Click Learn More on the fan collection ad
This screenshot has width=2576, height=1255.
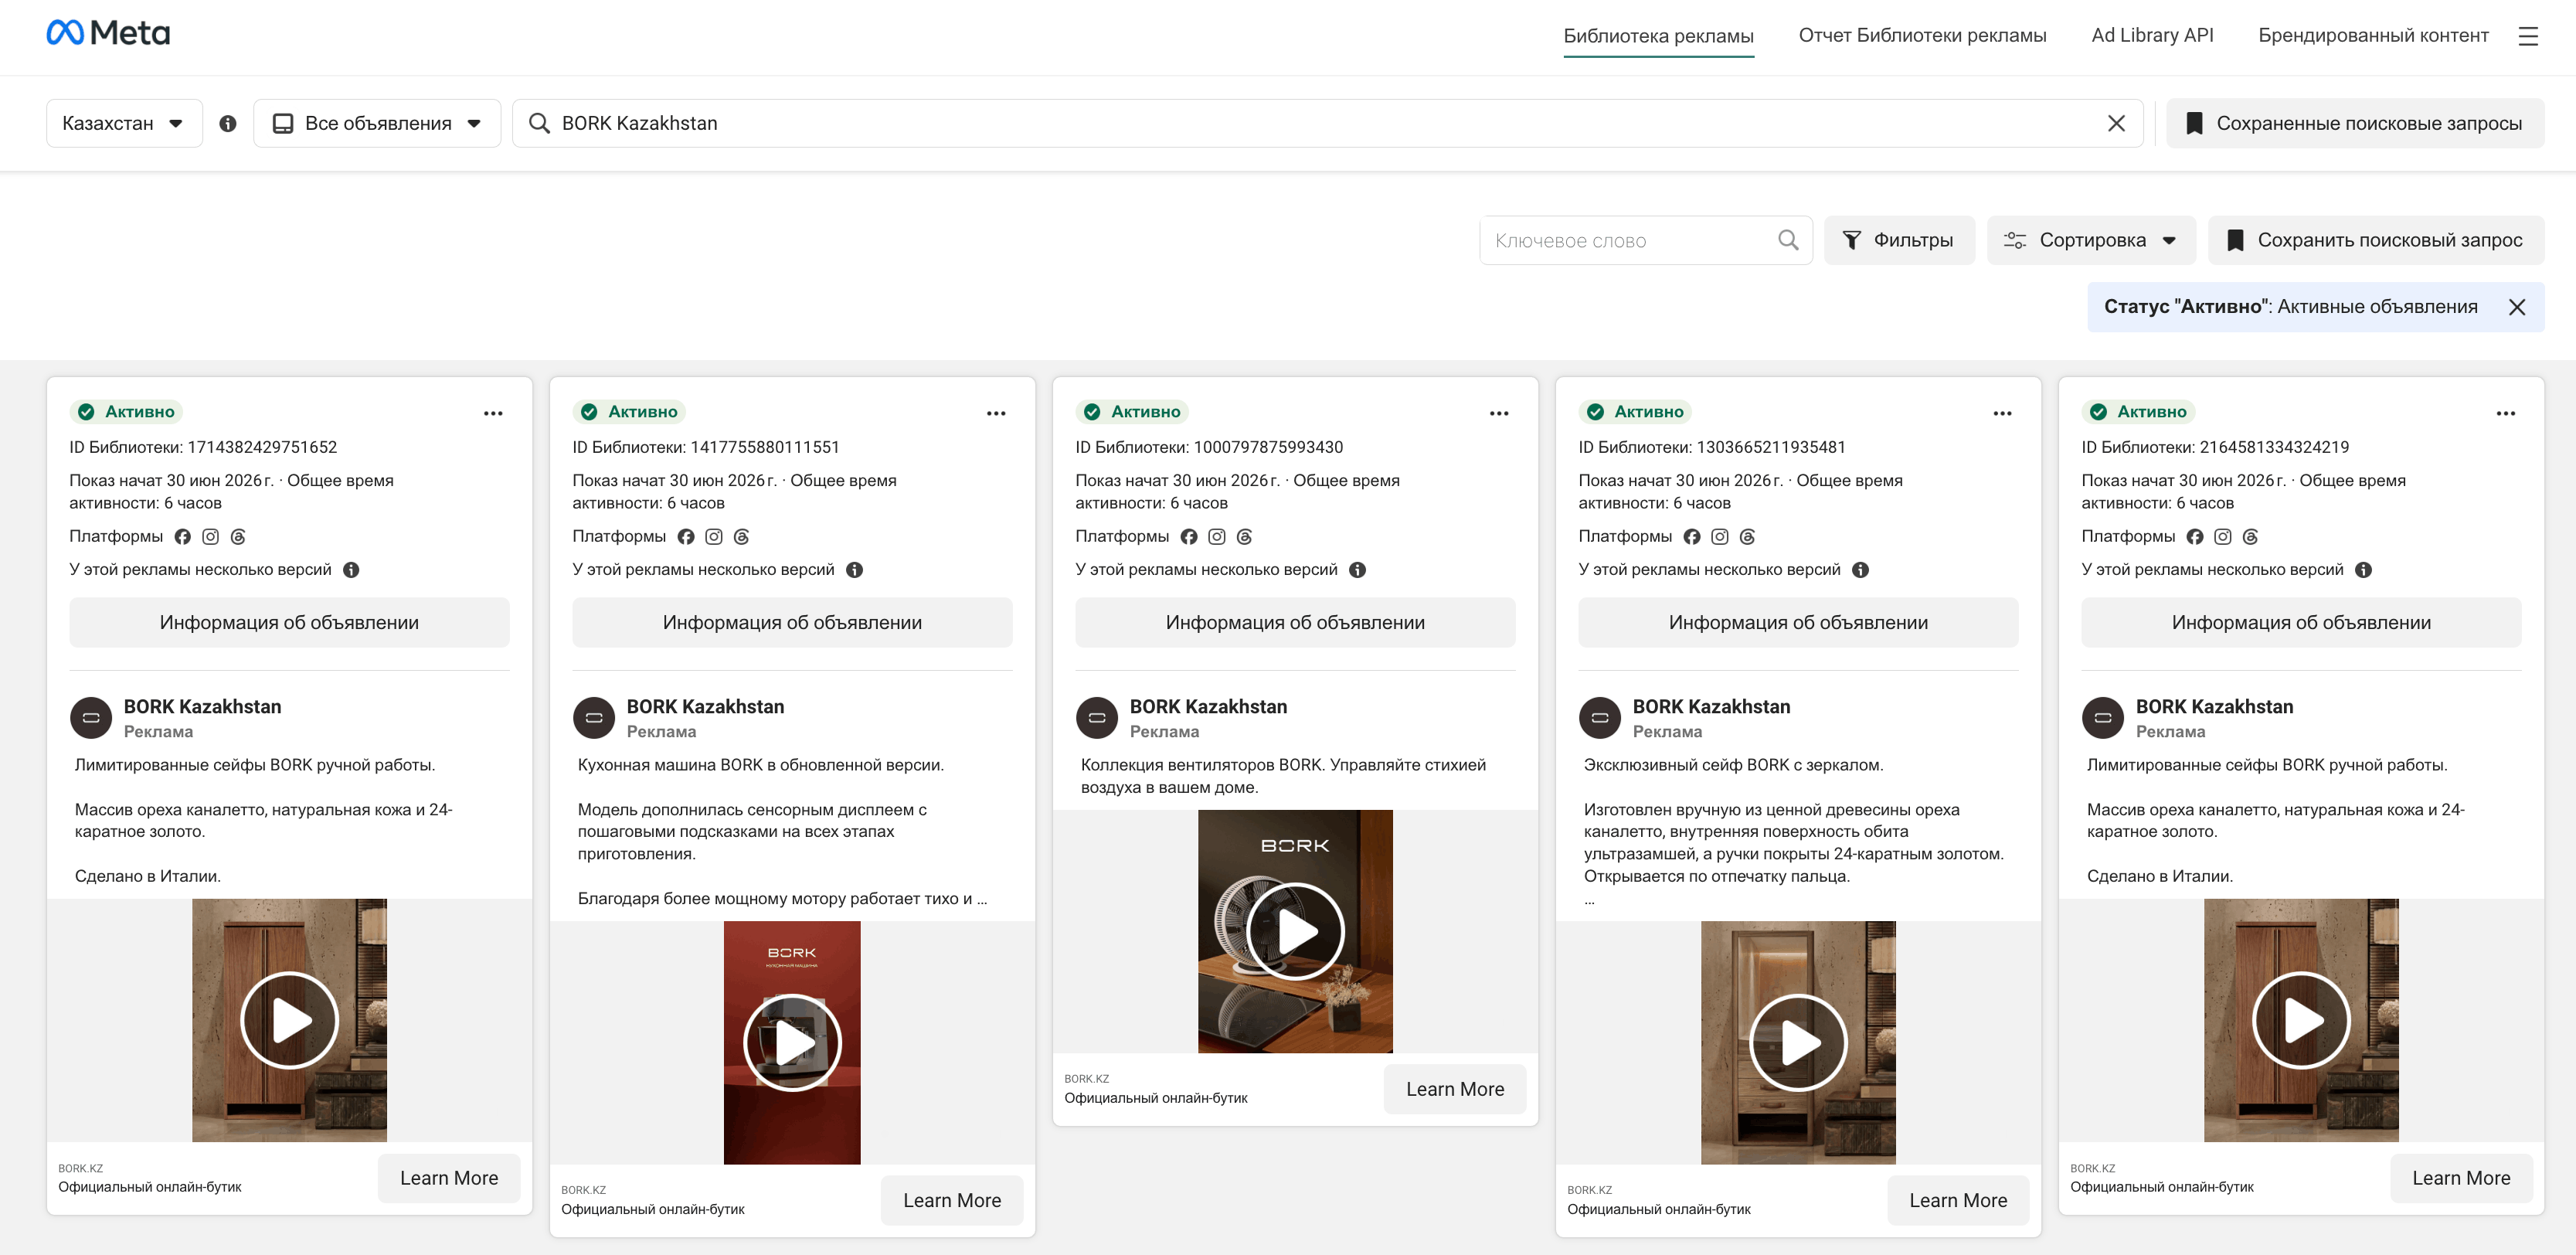pyautogui.click(x=1455, y=1089)
